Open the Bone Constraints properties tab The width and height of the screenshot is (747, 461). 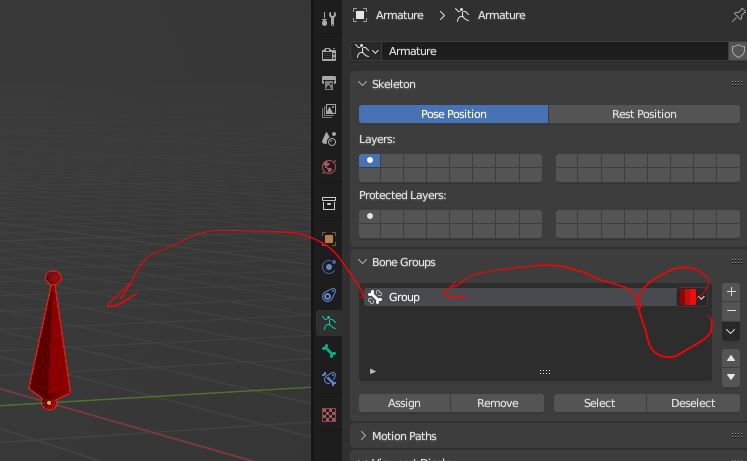pyautogui.click(x=329, y=379)
